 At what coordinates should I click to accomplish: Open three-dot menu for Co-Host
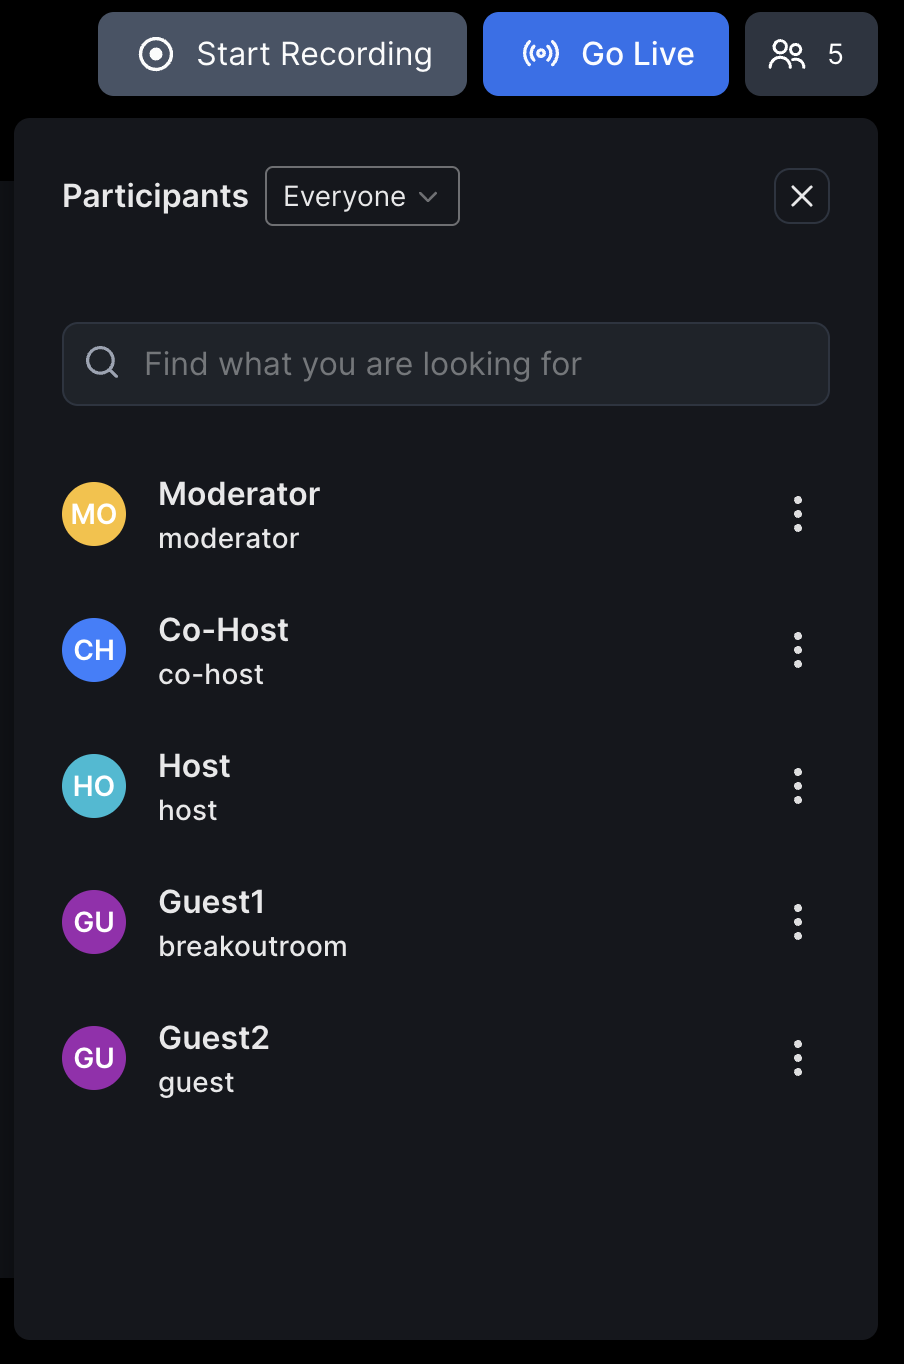797,650
